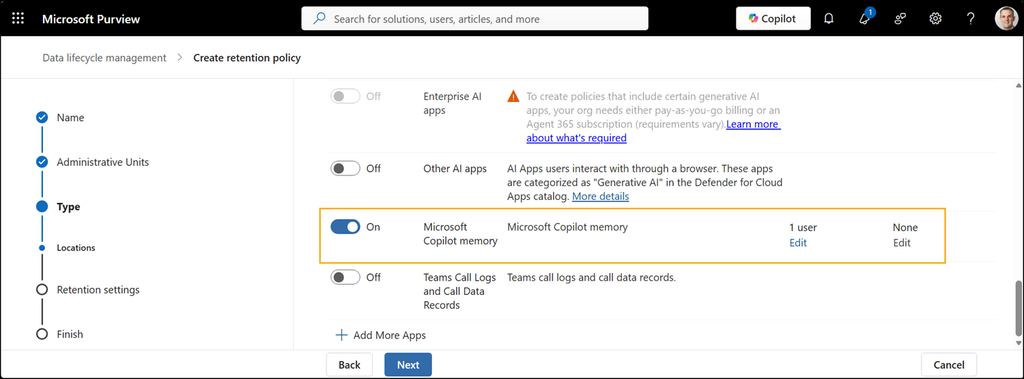Toggle the Other AI apps switch
Image resolution: width=1024 pixels, height=379 pixels.
pyautogui.click(x=345, y=169)
